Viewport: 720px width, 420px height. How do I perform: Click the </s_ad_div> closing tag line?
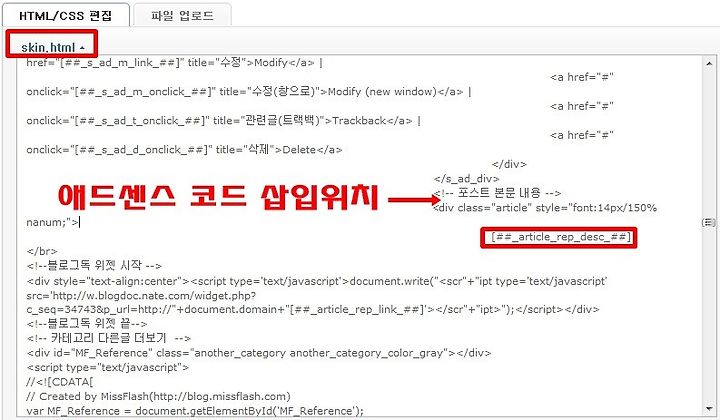coord(467,179)
